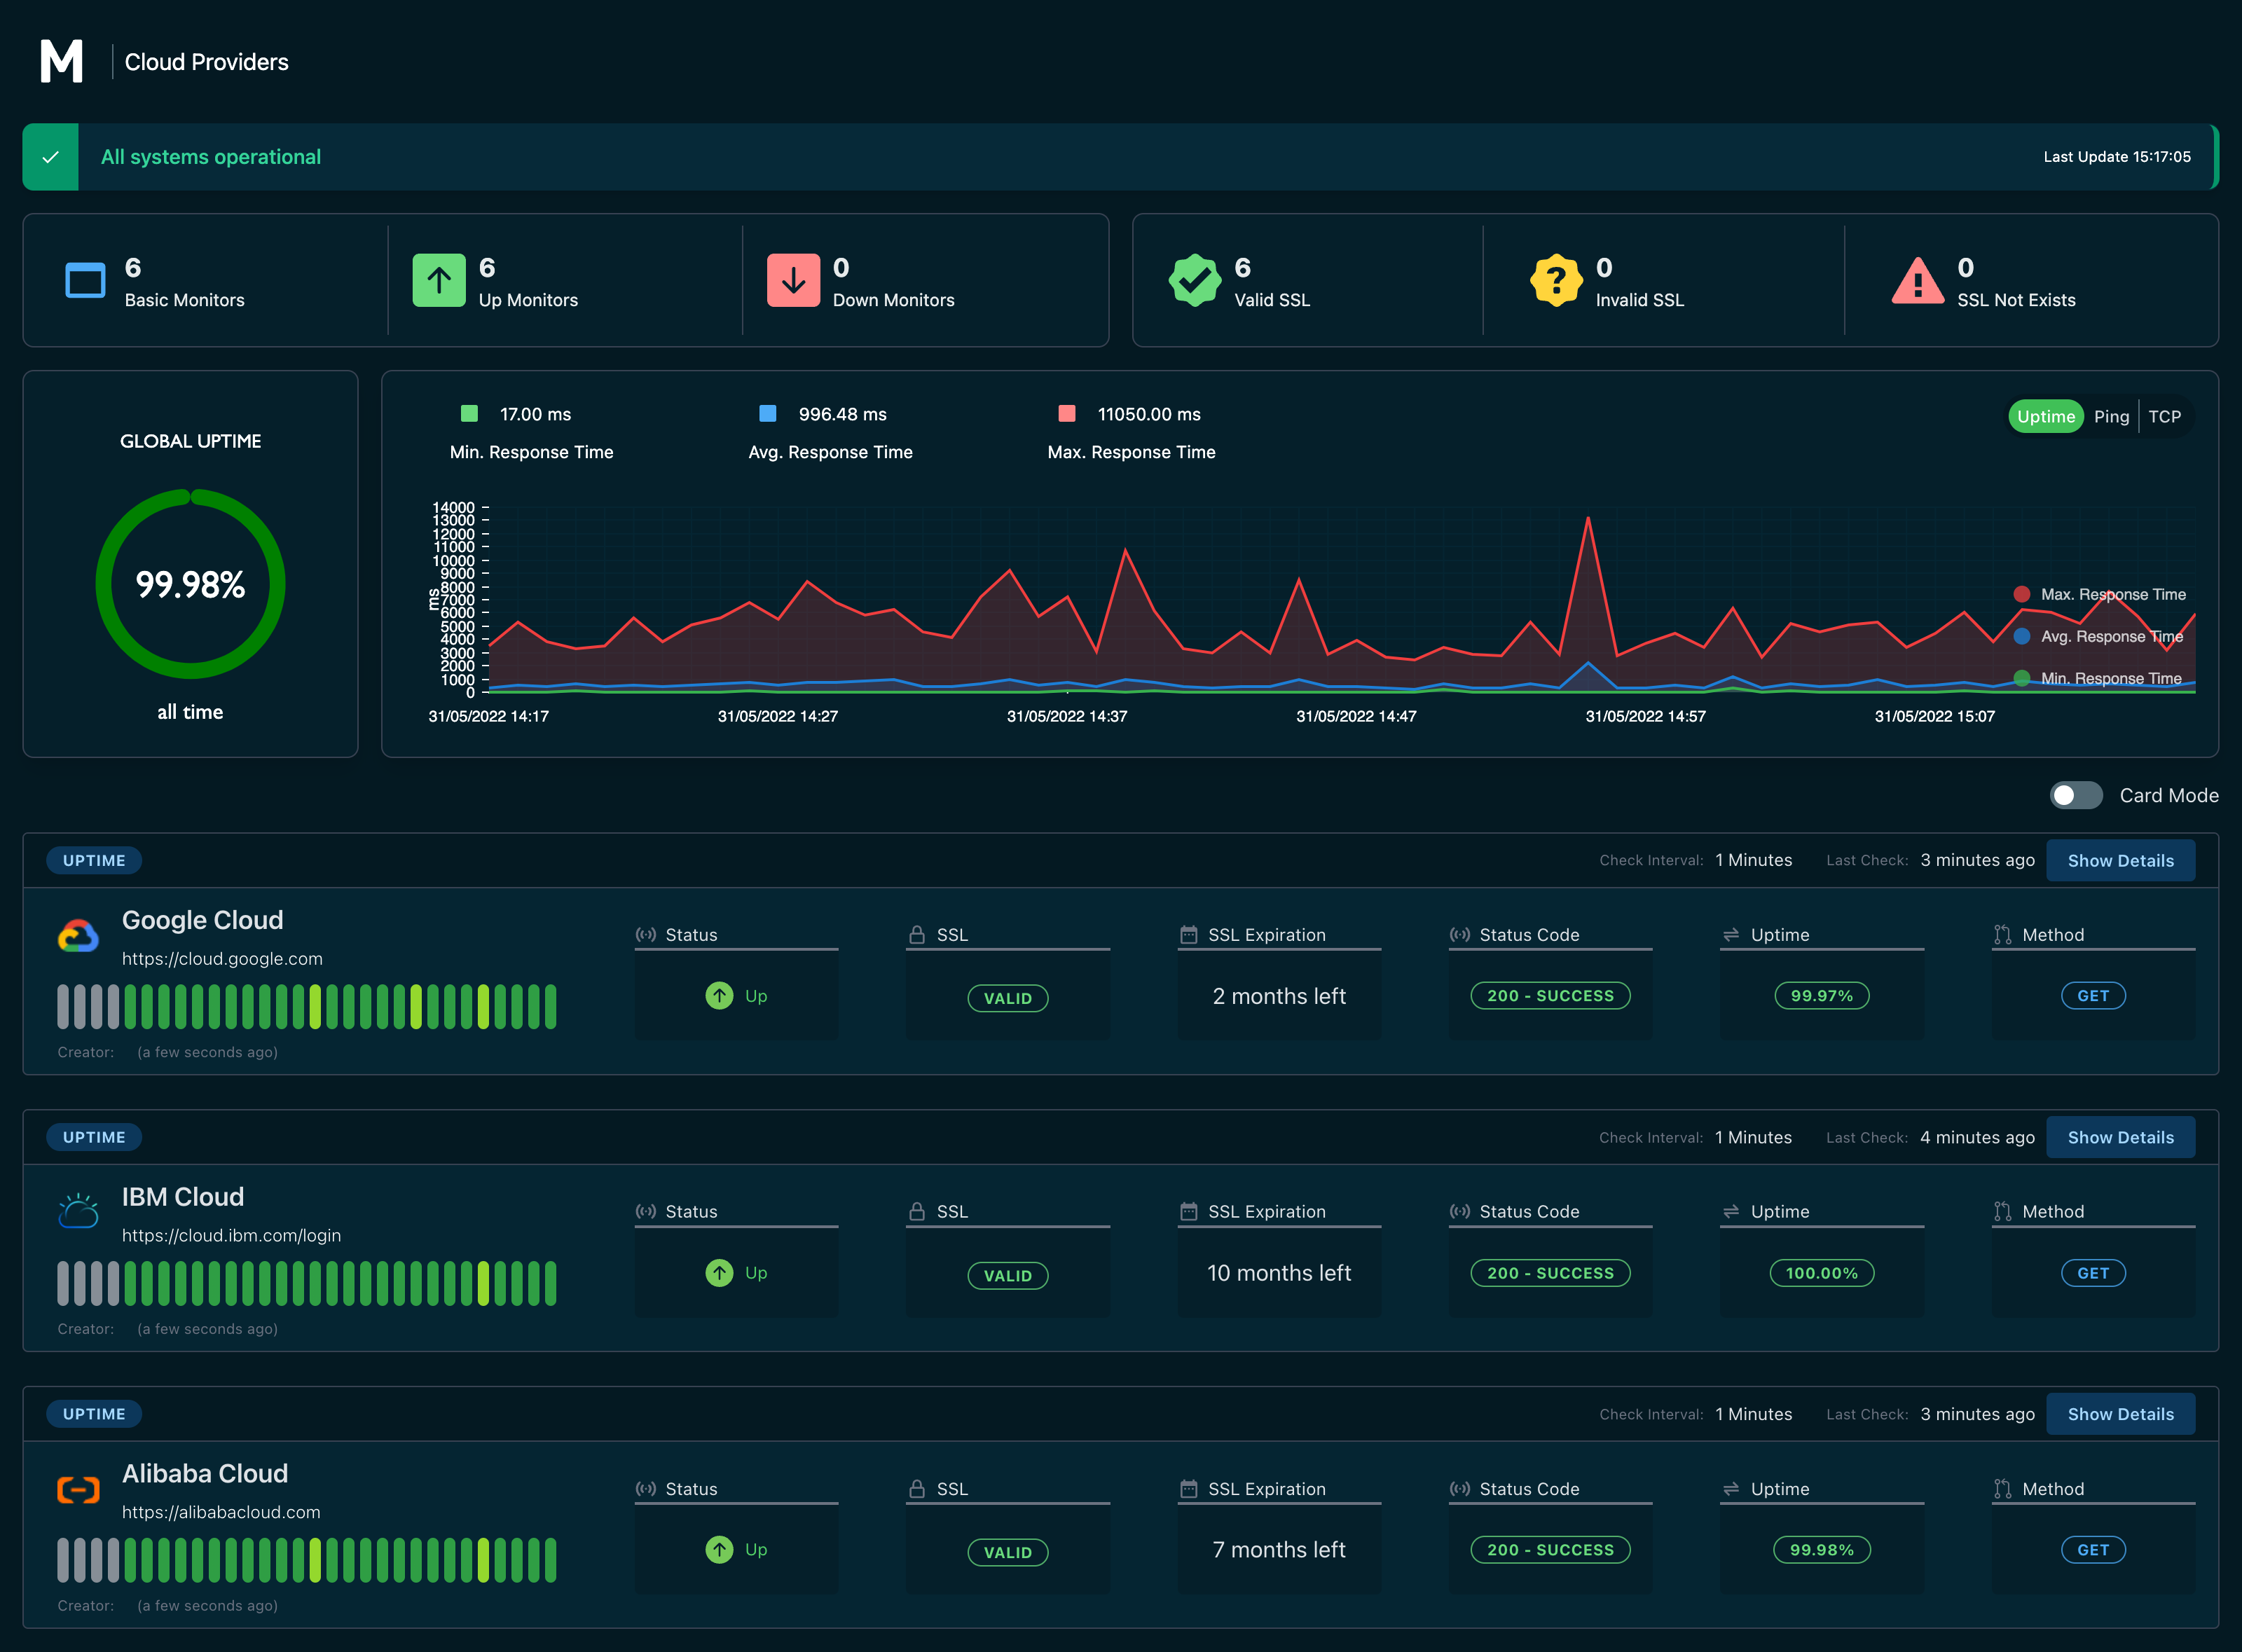Click the M logo in the header
The width and height of the screenshot is (2242, 1652).
tap(61, 61)
